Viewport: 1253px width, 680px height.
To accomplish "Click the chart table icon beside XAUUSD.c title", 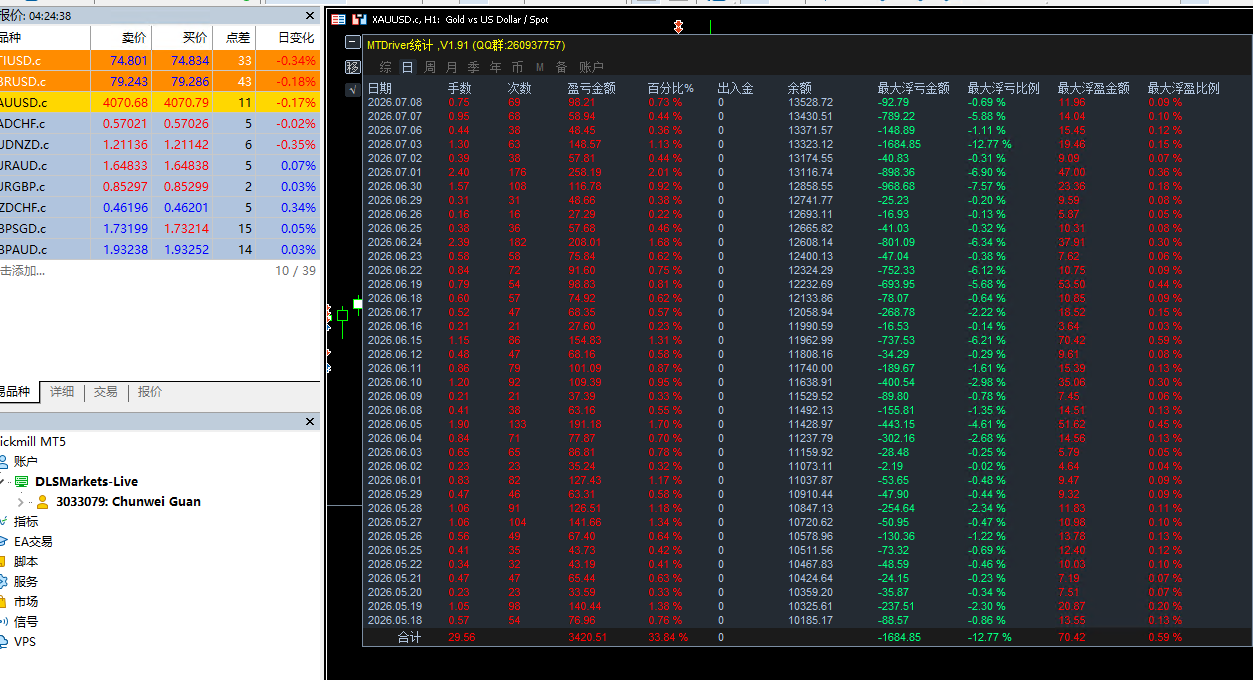I will pos(338,19).
